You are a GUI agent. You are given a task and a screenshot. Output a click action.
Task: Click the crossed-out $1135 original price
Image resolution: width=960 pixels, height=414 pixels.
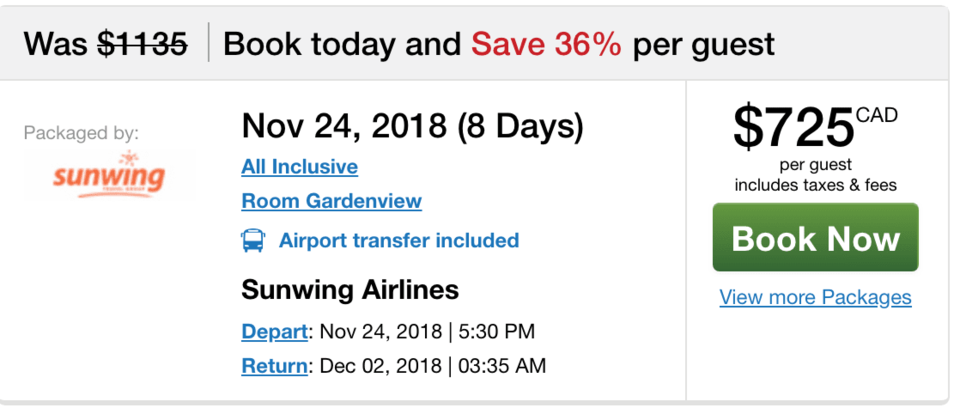pos(143,44)
